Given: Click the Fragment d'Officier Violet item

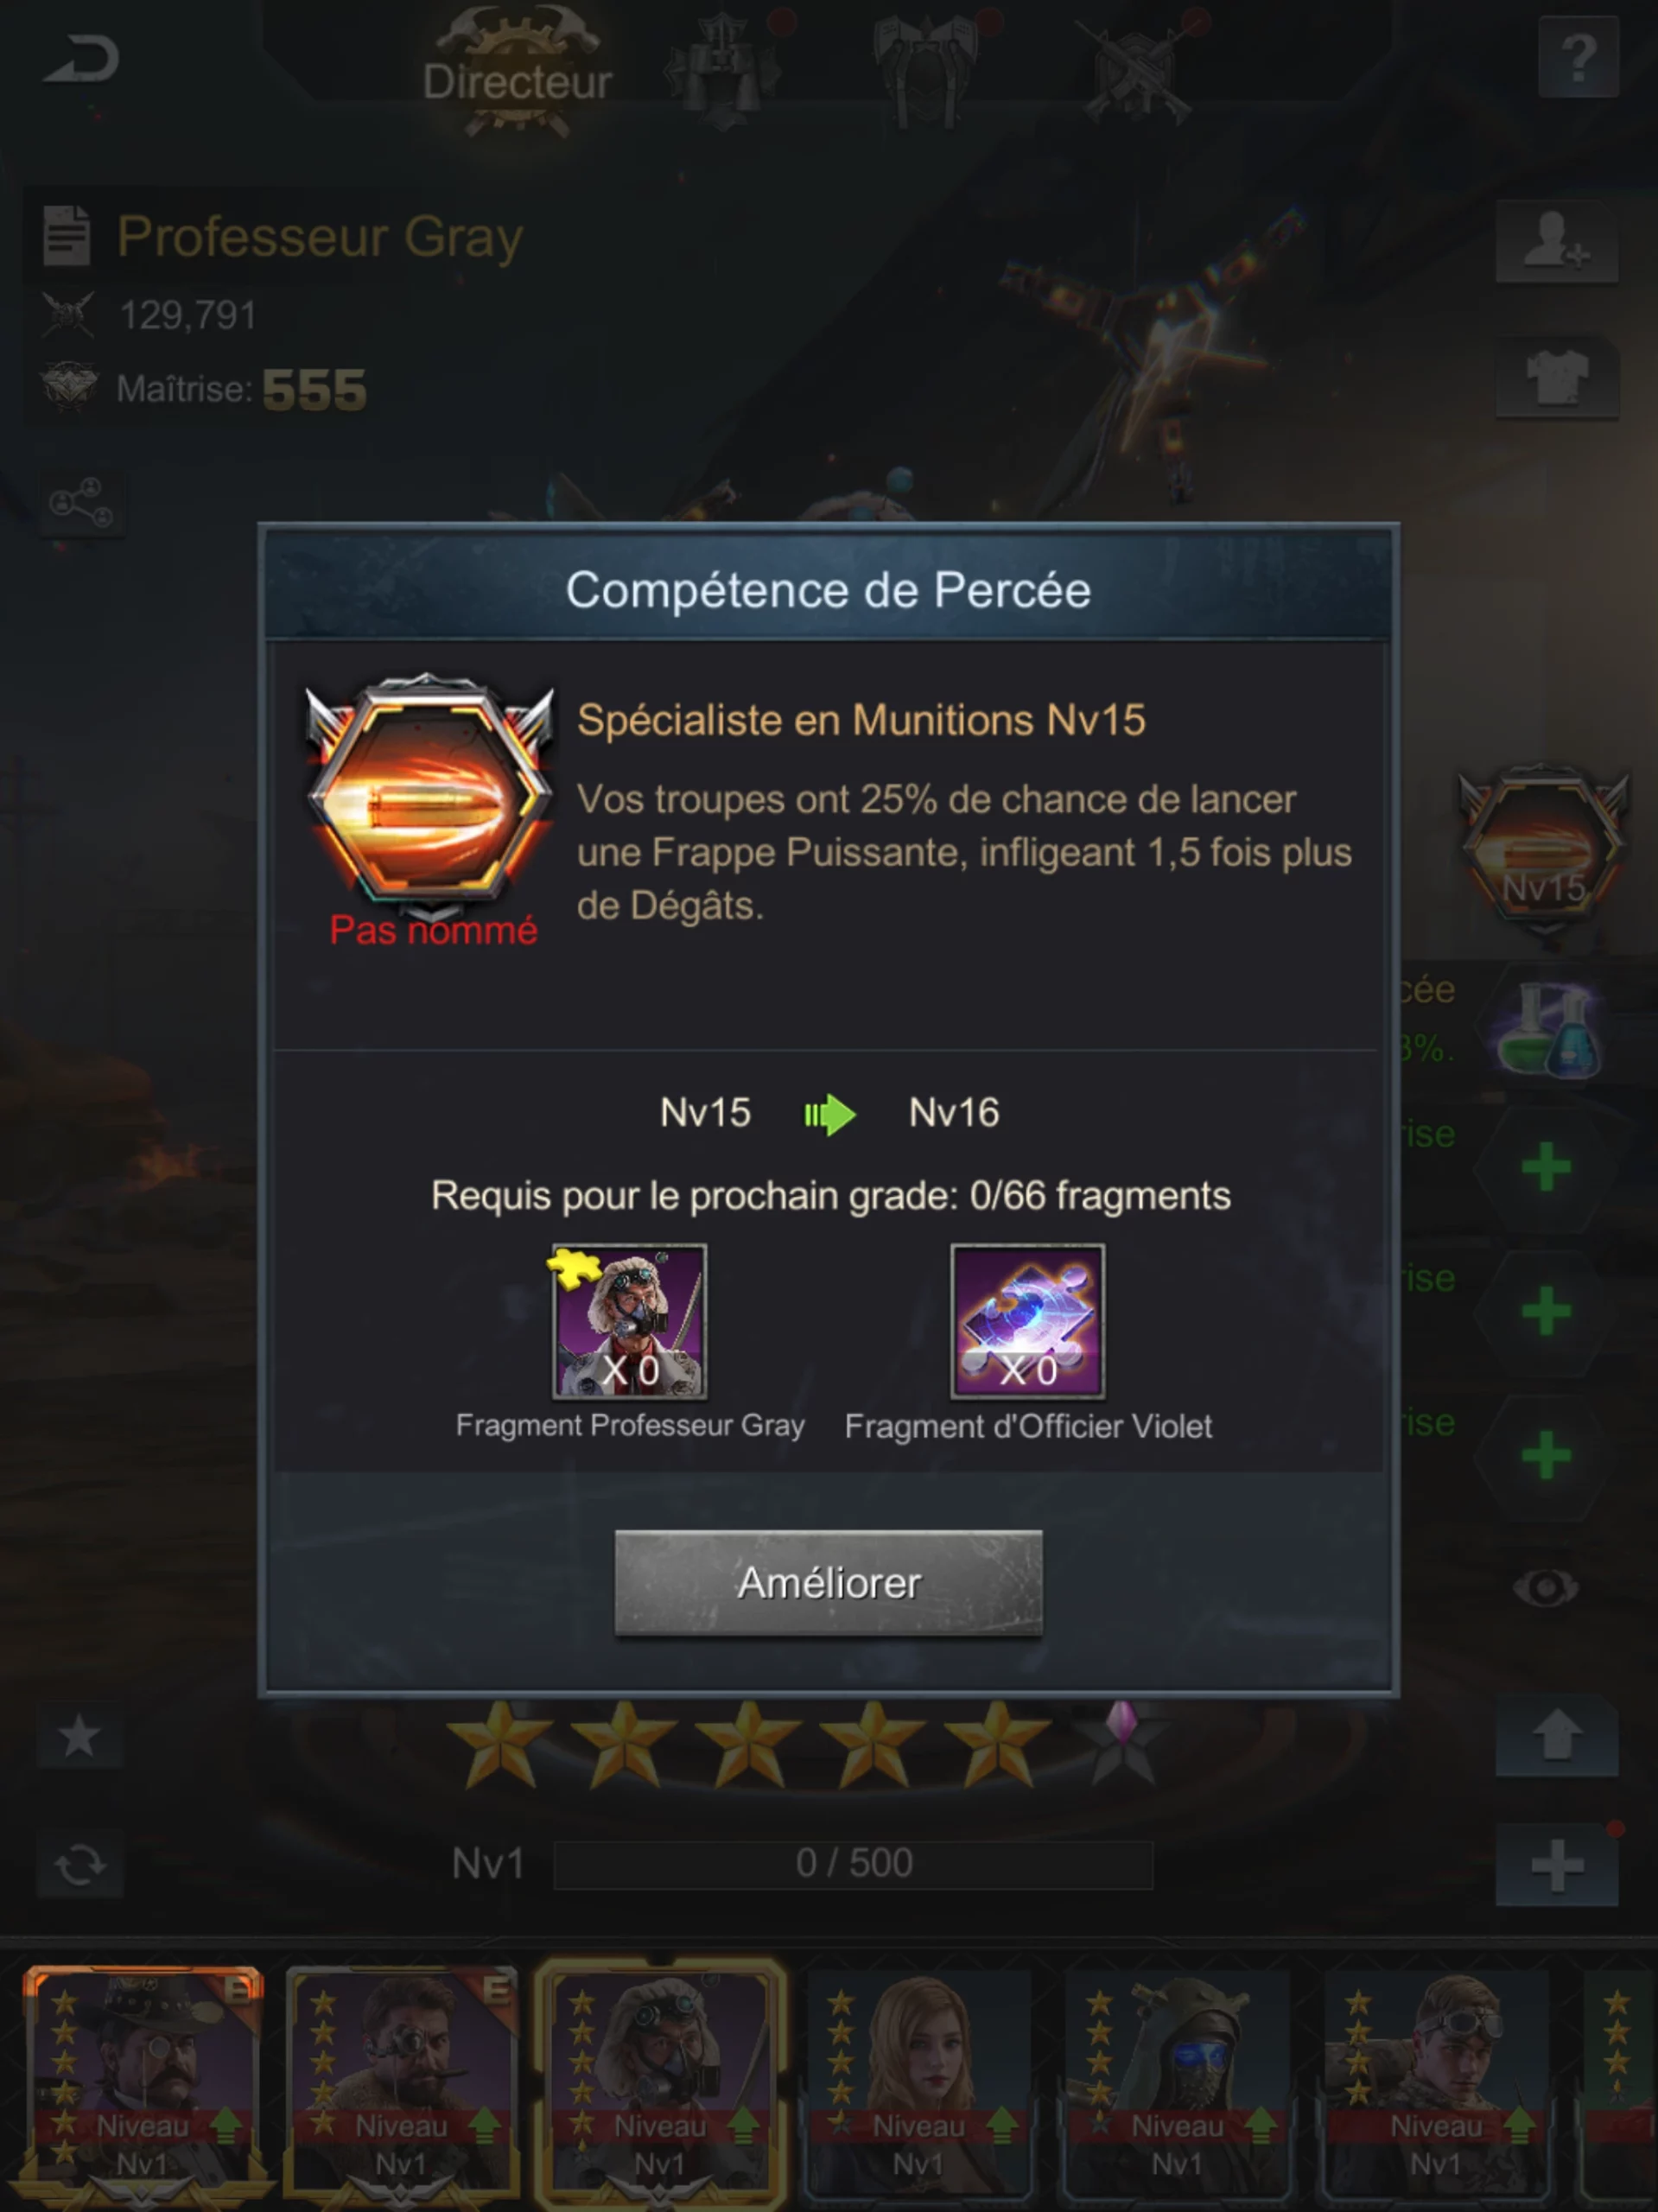Looking at the screenshot, I should point(1027,1321).
